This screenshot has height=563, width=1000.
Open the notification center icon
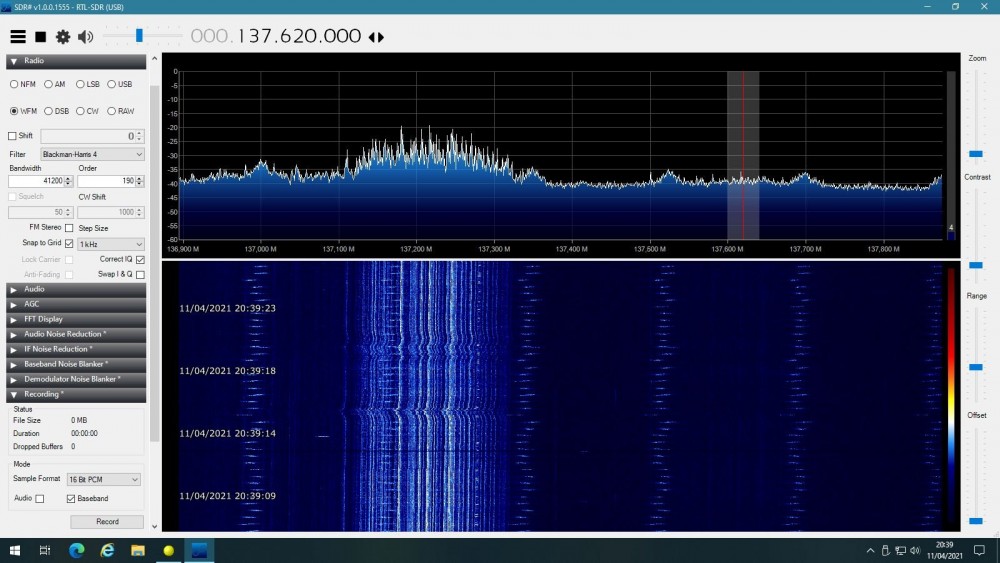tap(980, 550)
